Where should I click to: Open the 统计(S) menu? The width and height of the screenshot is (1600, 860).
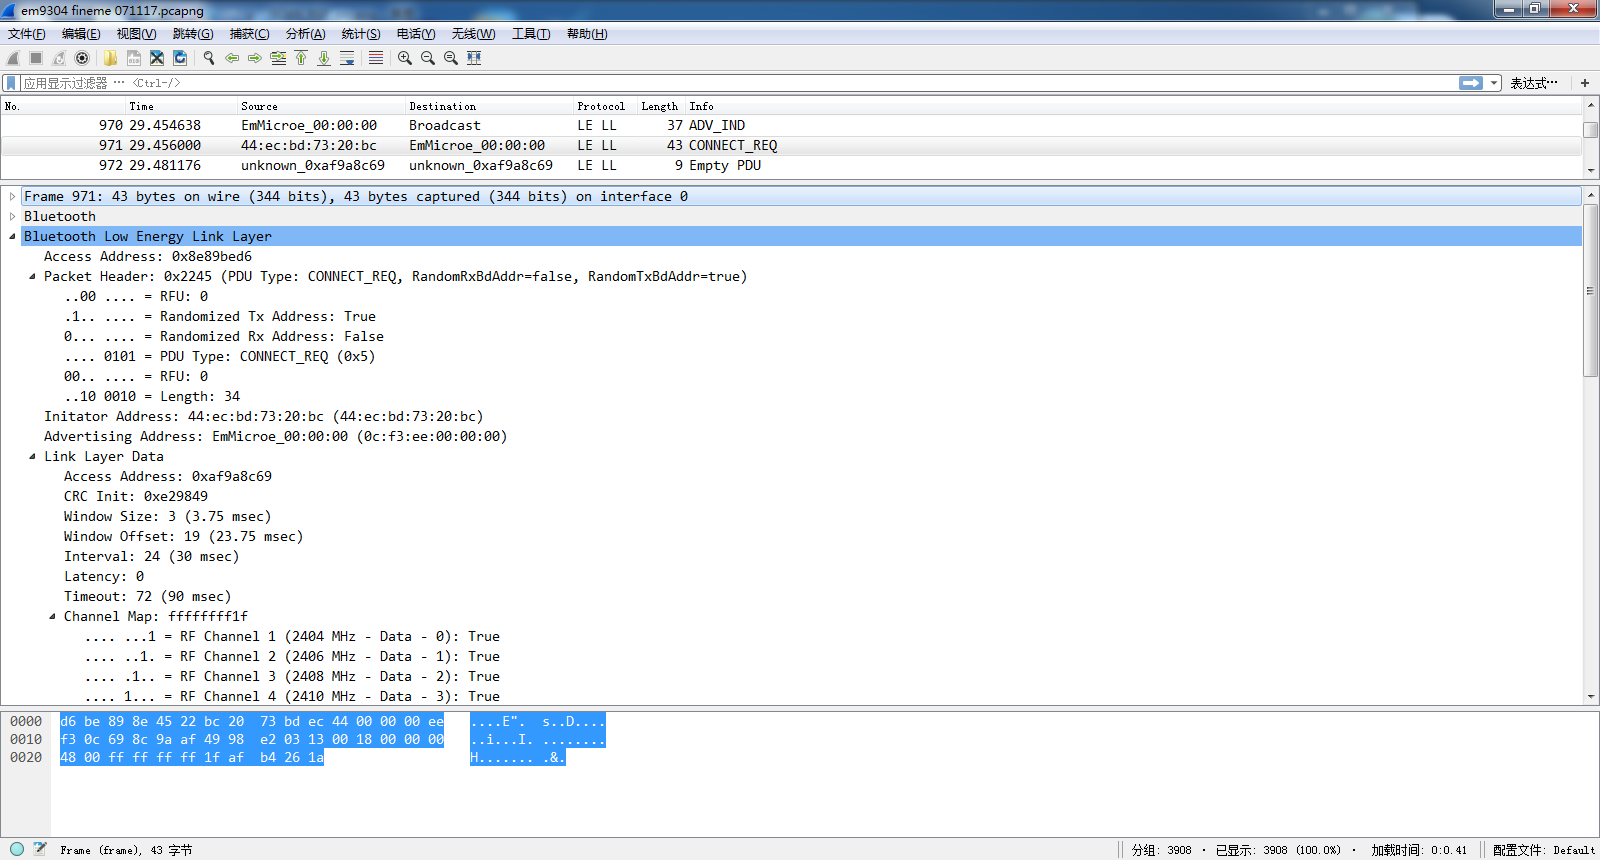[x=361, y=34]
